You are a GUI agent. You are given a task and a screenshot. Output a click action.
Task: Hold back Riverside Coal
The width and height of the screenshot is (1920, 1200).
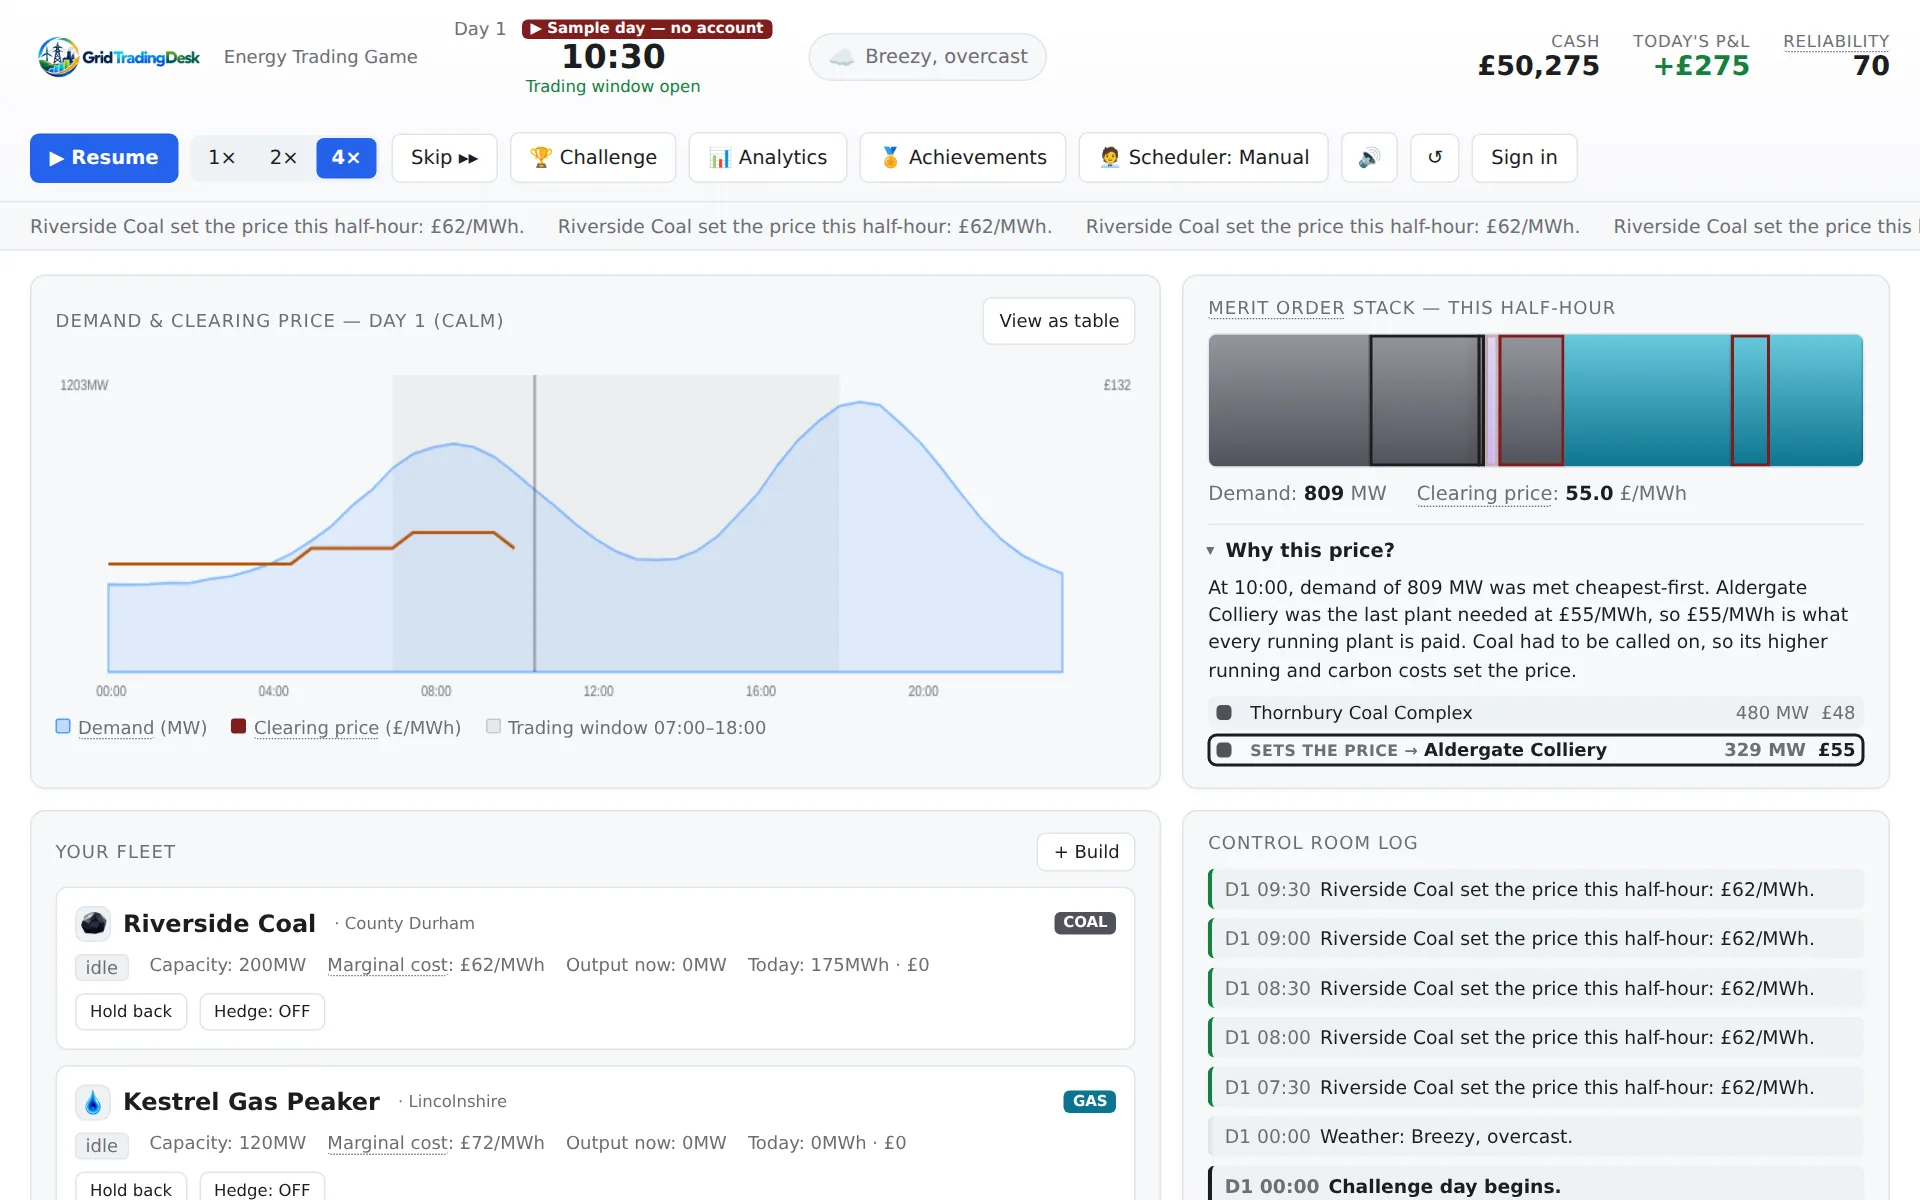pyautogui.click(x=131, y=1012)
